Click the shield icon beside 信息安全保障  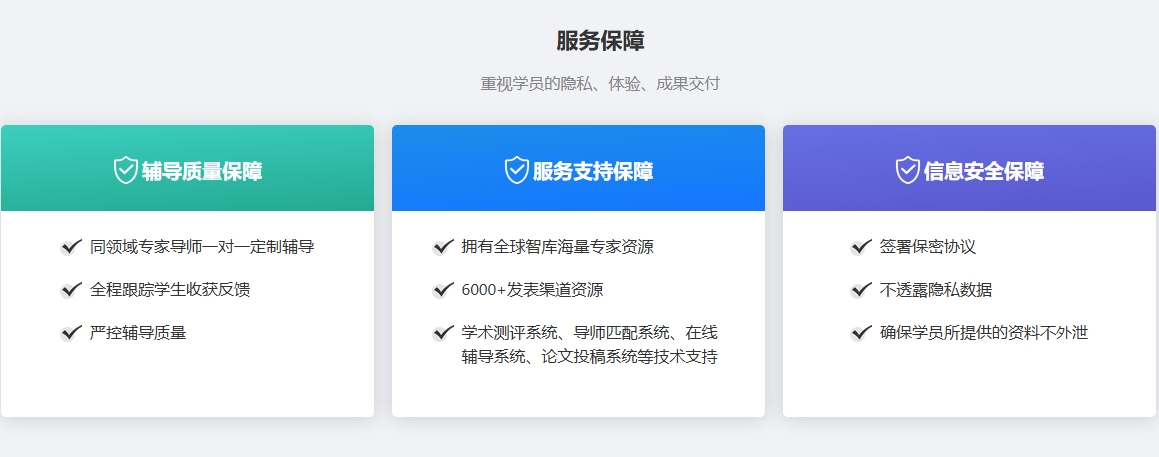(x=908, y=170)
